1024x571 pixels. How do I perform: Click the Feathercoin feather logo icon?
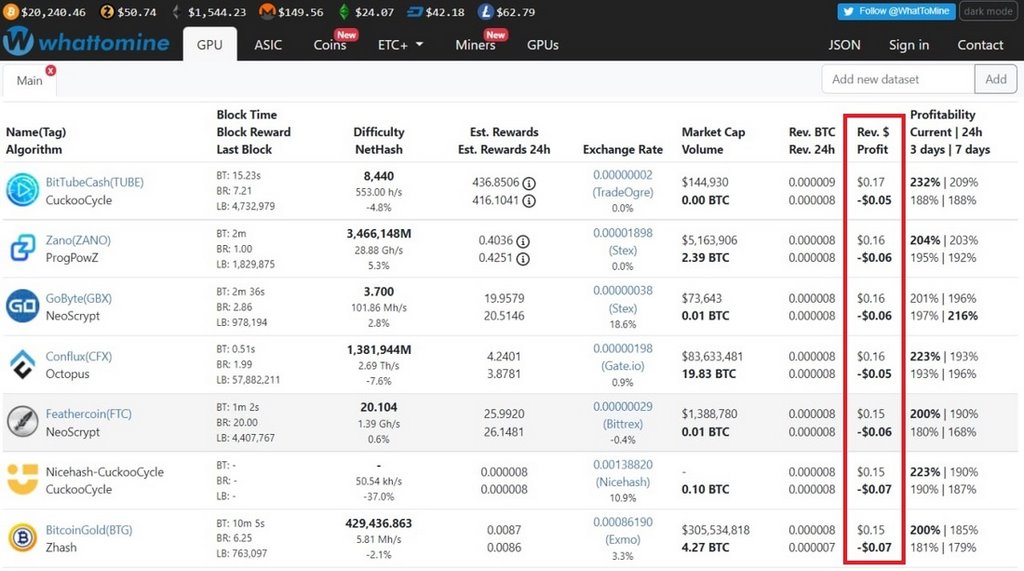pyautogui.click(x=22, y=422)
